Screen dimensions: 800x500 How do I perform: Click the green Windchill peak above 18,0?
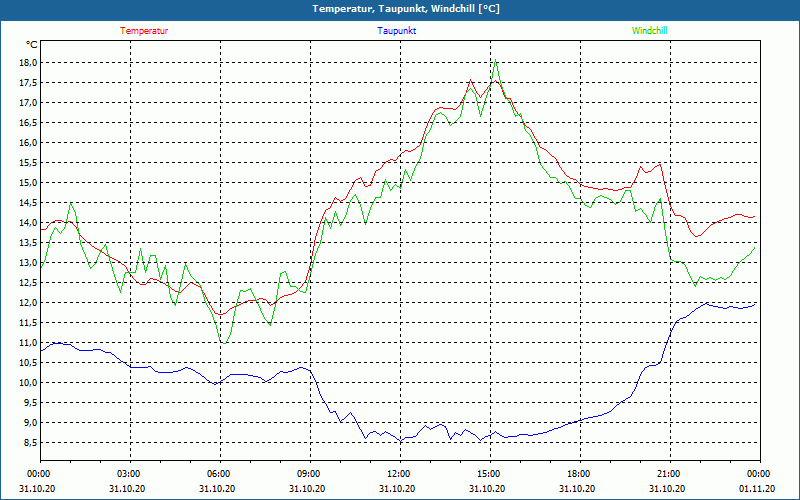[495, 60]
